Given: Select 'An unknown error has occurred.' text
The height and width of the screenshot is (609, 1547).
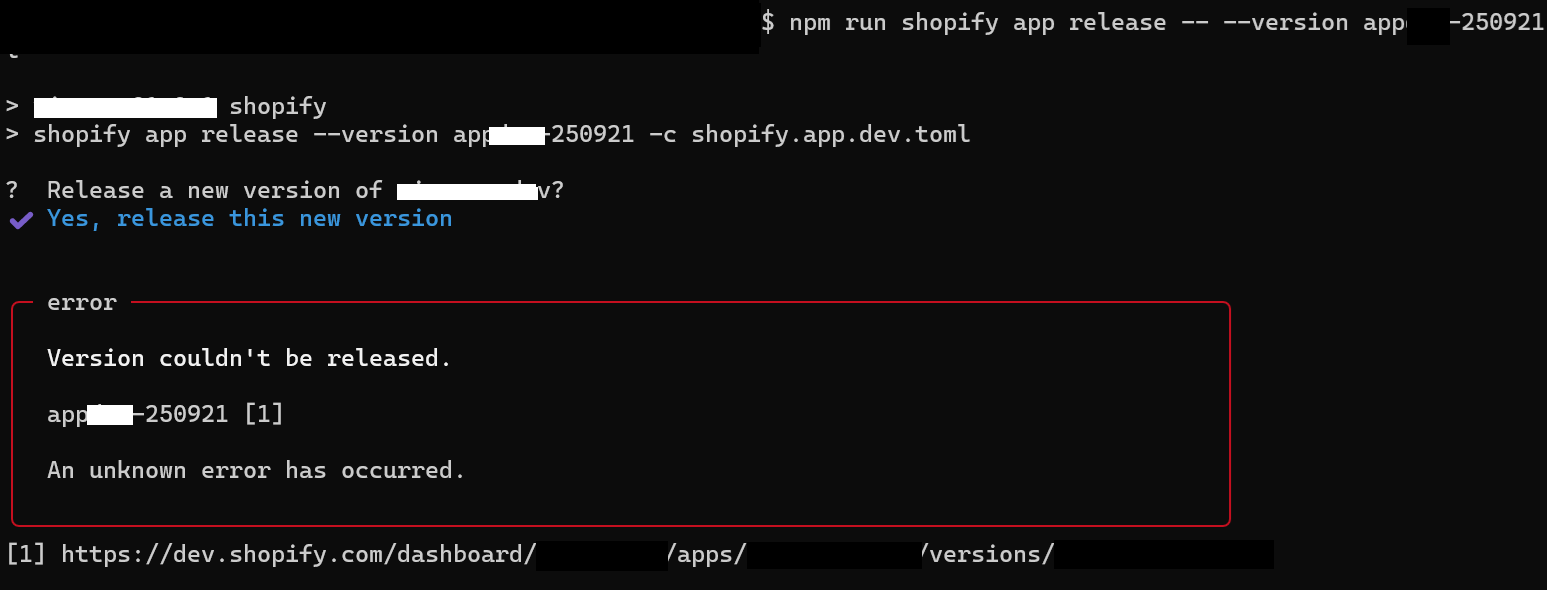Looking at the screenshot, I should tap(256, 470).
